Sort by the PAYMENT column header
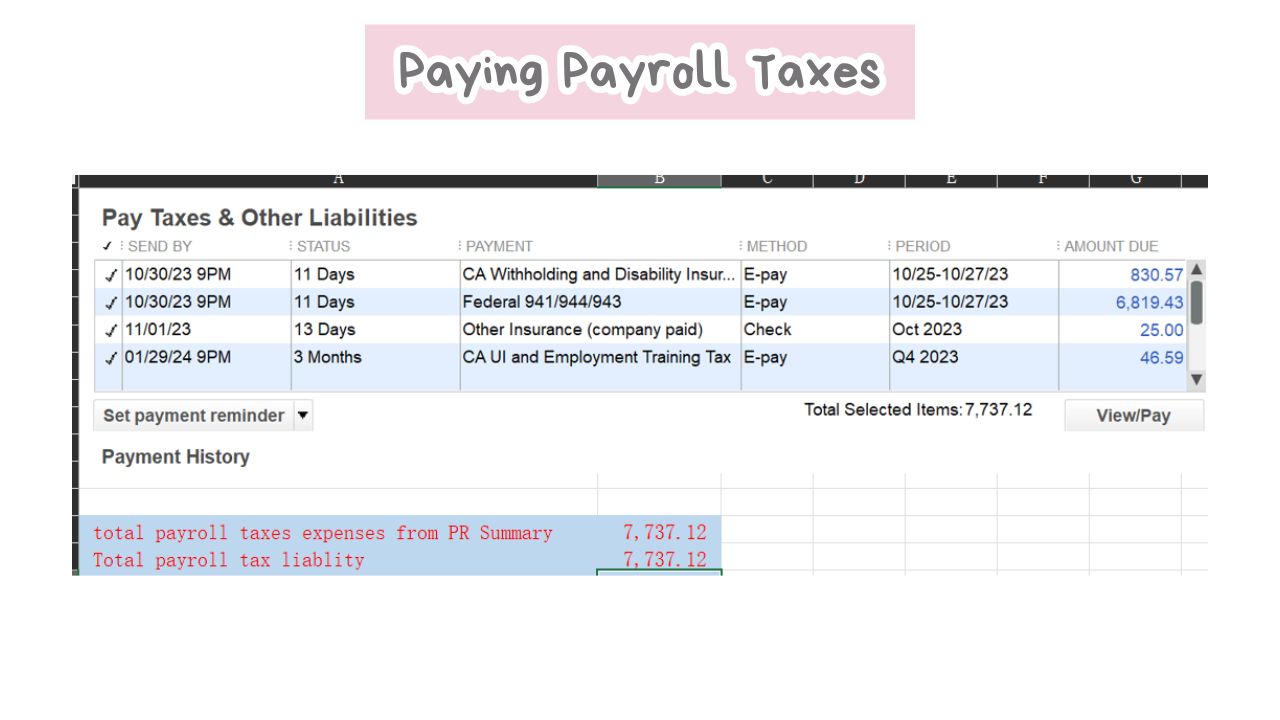This screenshot has height=720, width=1280. [x=499, y=246]
